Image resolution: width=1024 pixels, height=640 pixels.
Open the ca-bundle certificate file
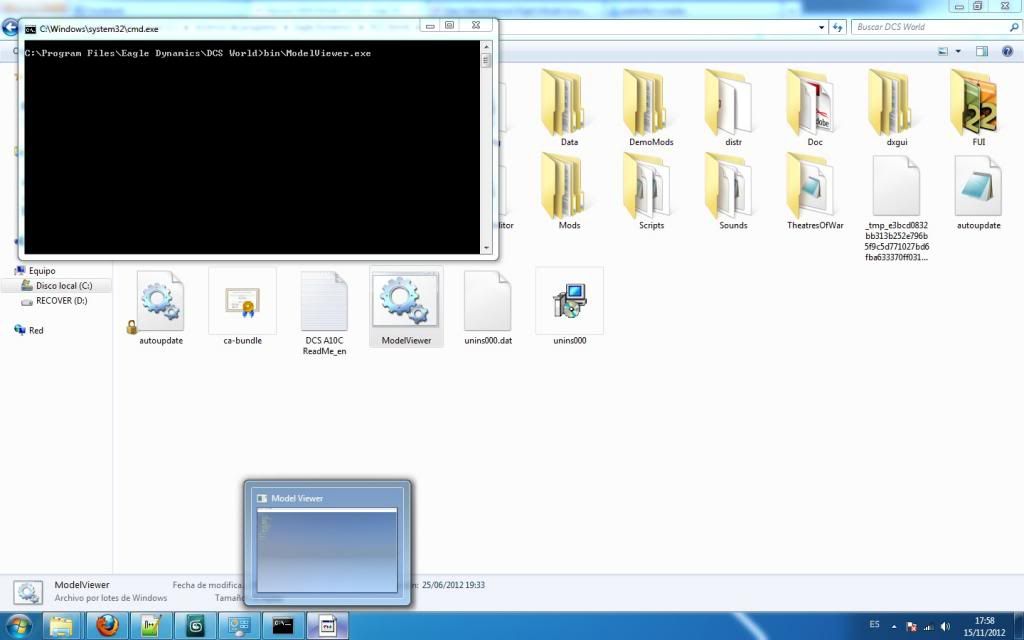[x=242, y=300]
